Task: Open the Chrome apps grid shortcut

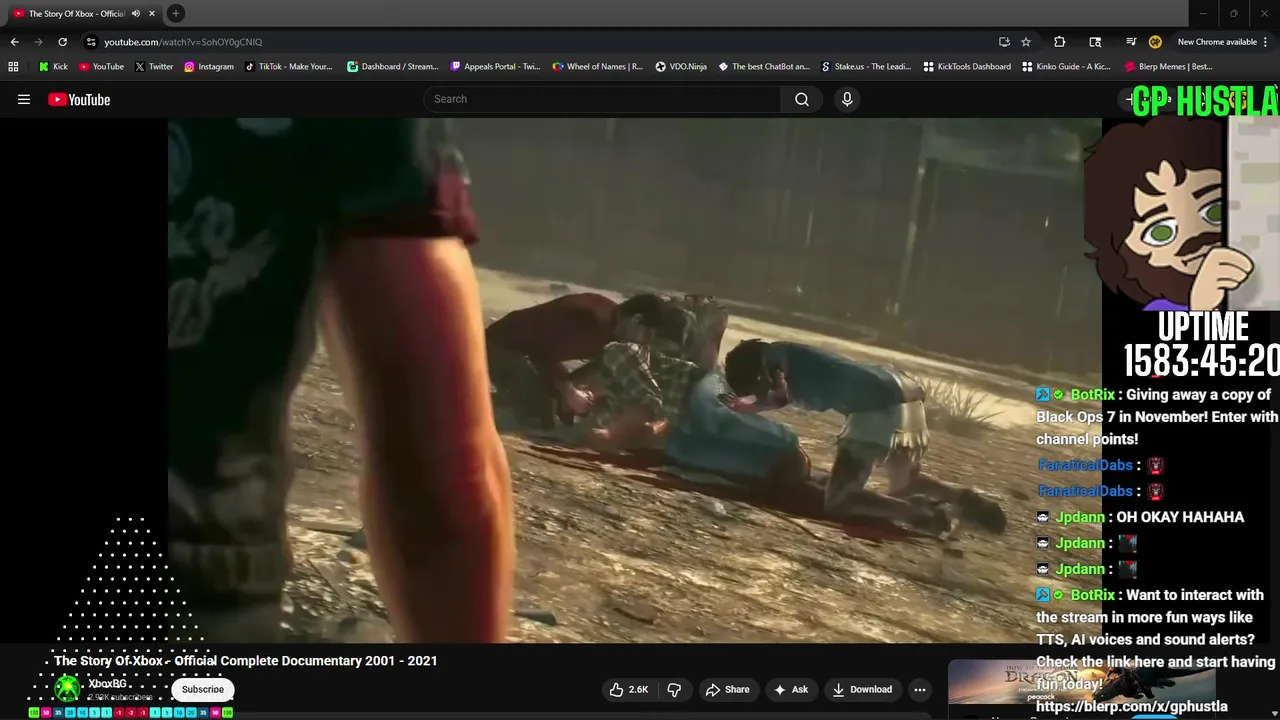Action: [x=13, y=67]
